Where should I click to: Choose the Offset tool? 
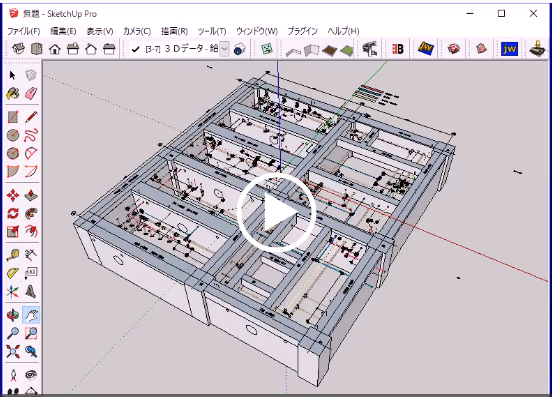pos(31,232)
